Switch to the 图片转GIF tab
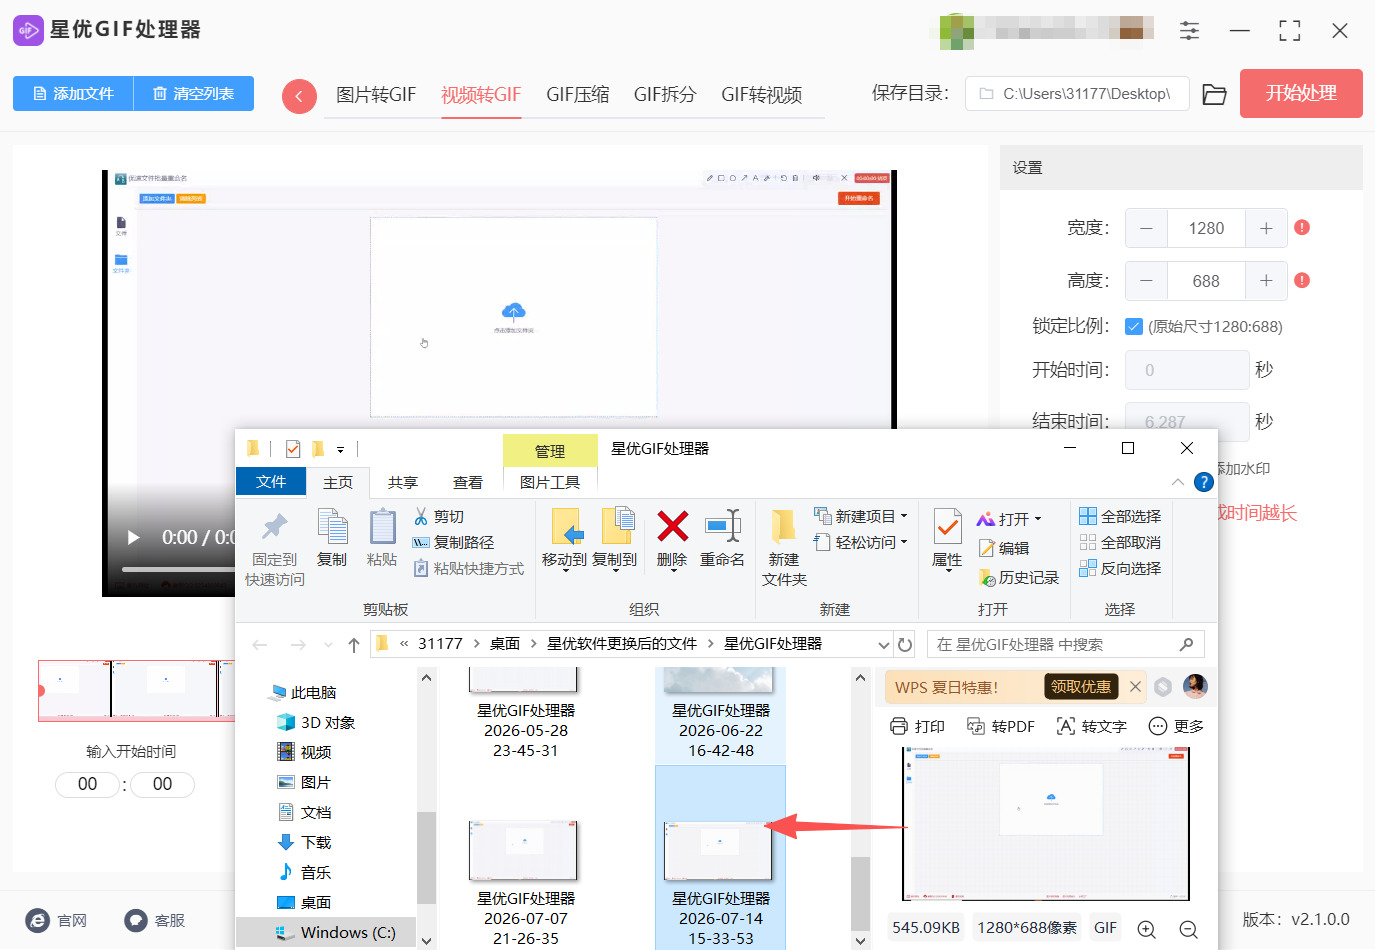The image size is (1375, 950). click(x=376, y=95)
